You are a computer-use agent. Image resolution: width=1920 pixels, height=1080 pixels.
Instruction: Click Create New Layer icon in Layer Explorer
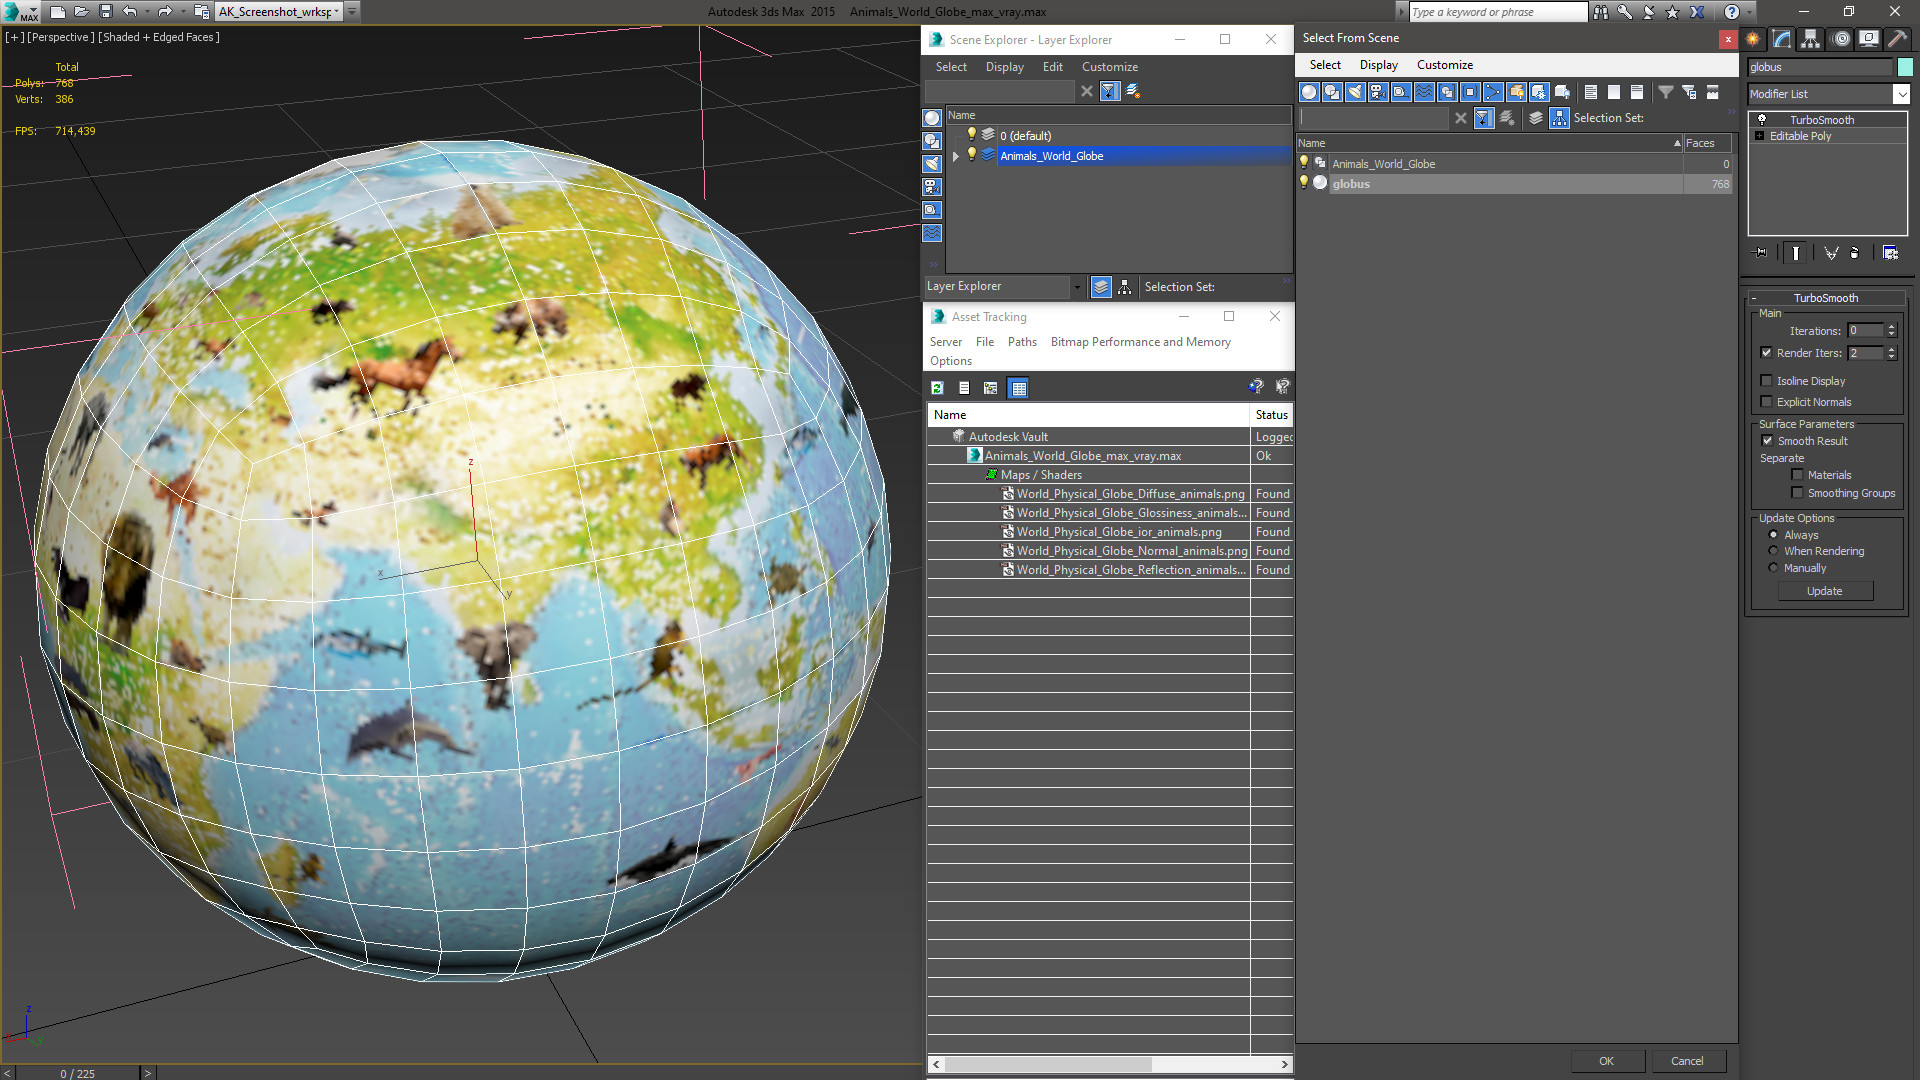tap(1133, 91)
